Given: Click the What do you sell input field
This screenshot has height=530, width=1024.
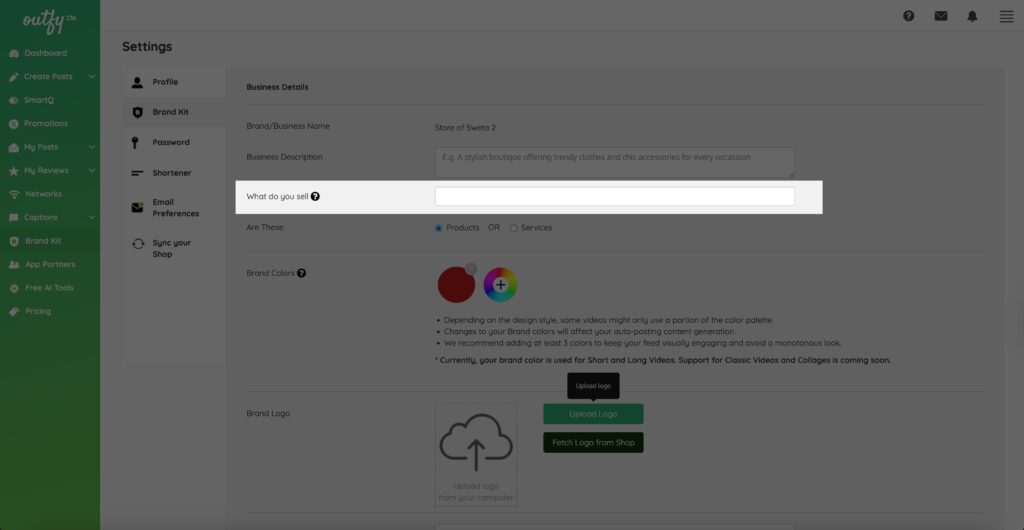Looking at the screenshot, I should 614,197.
